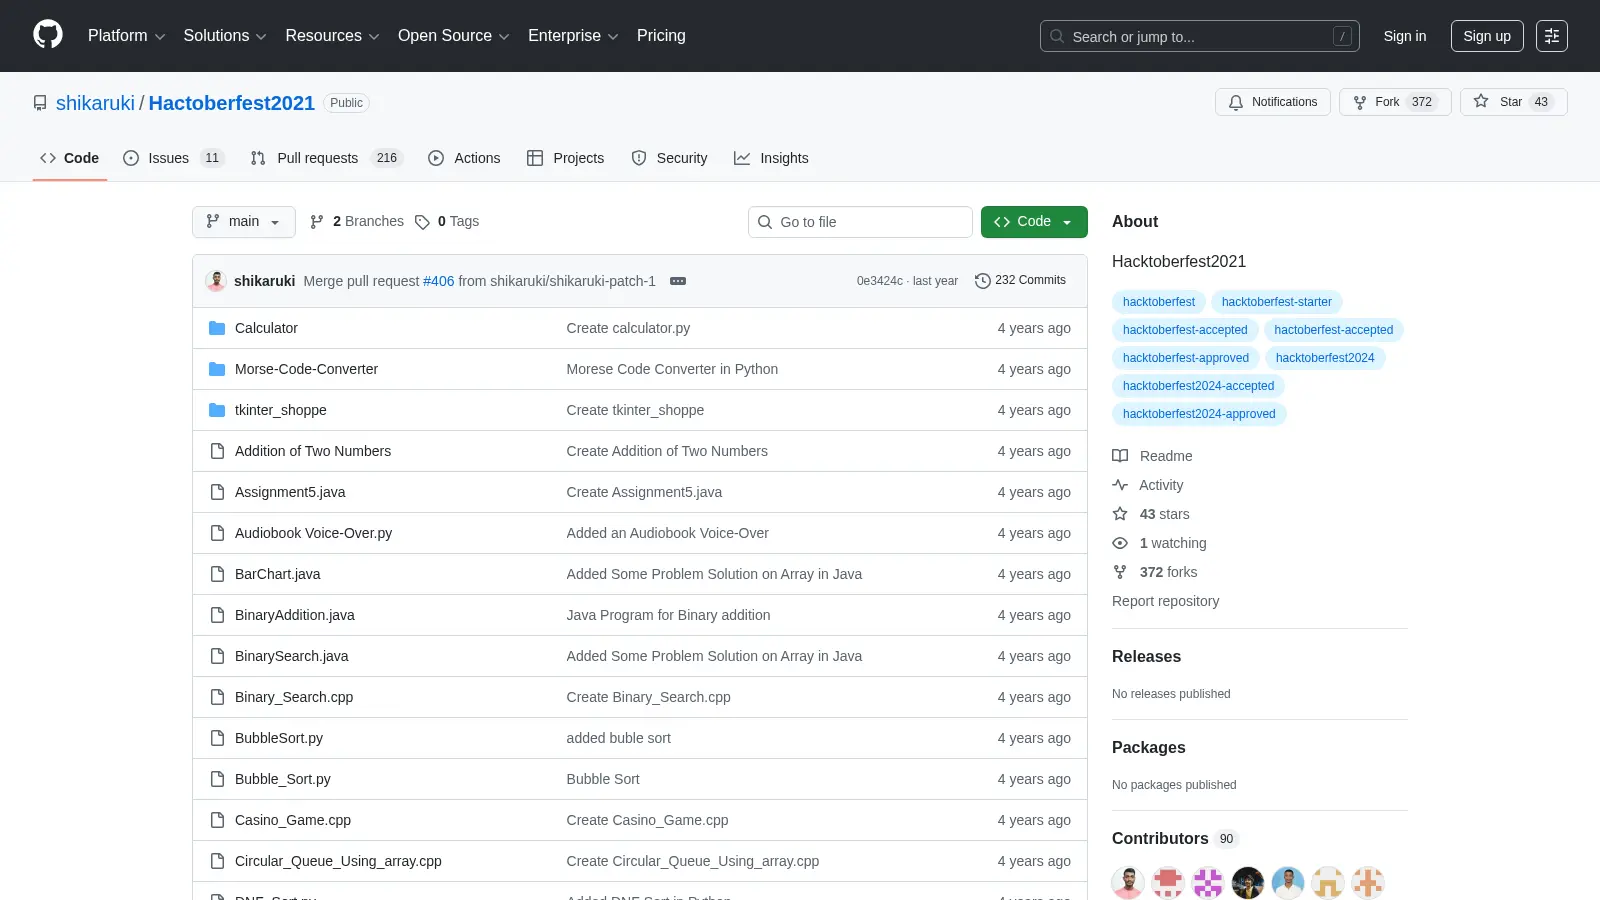Image resolution: width=1600 pixels, height=900 pixels.
Task: Click the Report repository link
Action: [x=1165, y=601]
